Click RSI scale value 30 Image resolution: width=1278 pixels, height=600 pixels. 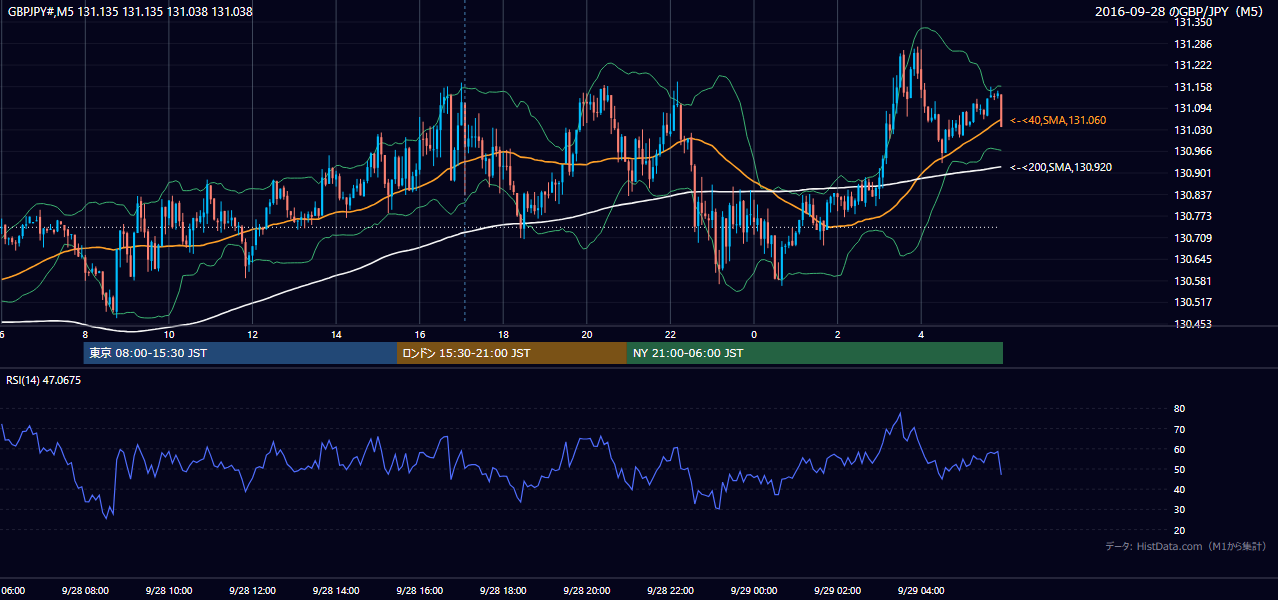tap(1180, 509)
